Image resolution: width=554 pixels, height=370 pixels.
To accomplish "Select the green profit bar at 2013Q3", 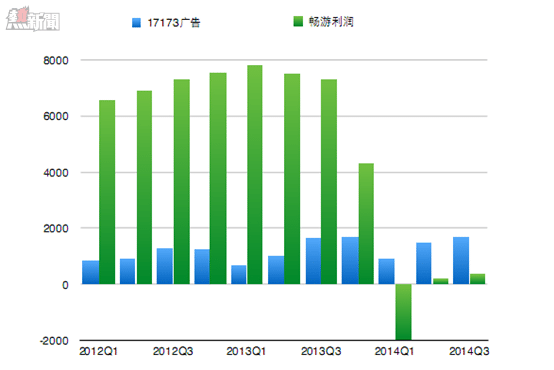I will (x=329, y=182).
